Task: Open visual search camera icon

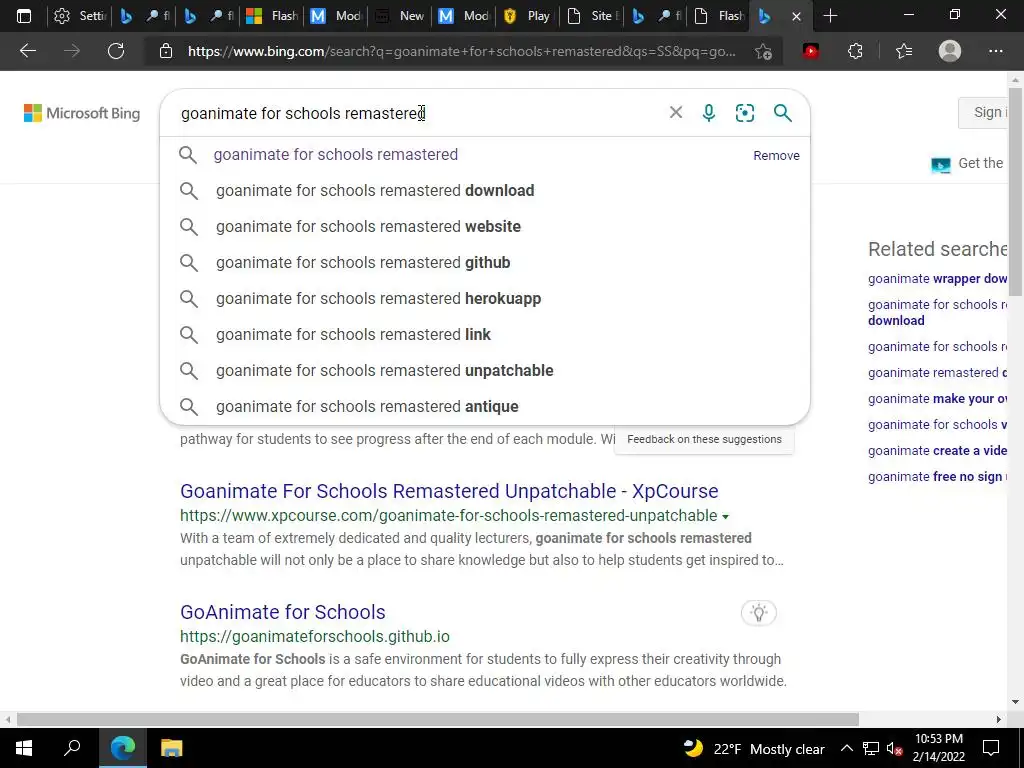Action: [744, 113]
